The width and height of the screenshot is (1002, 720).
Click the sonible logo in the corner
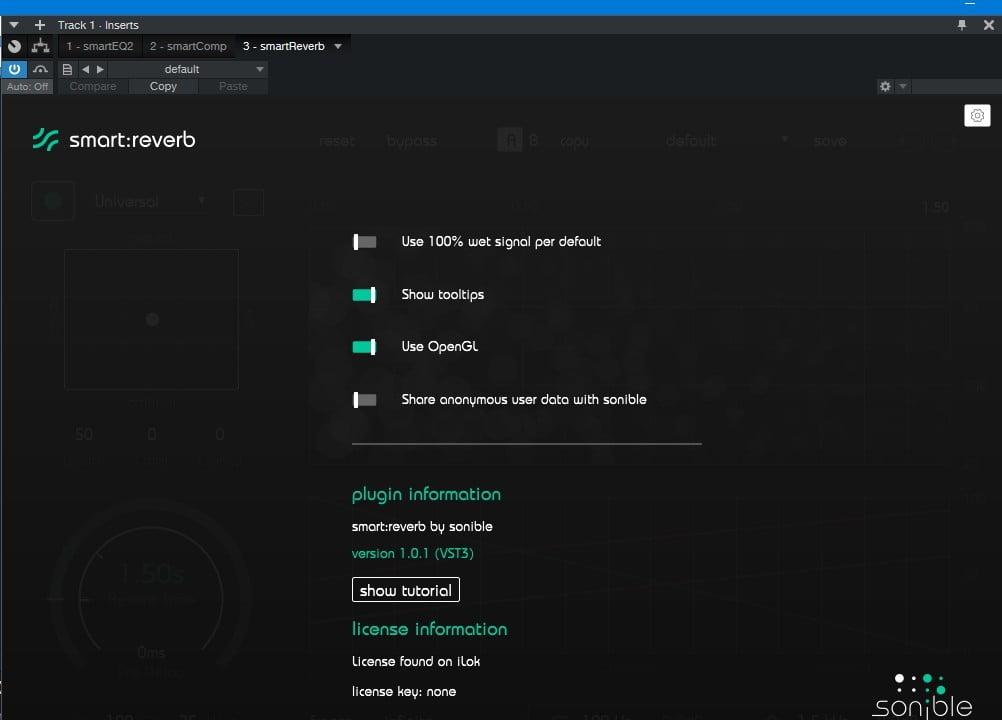[922, 696]
